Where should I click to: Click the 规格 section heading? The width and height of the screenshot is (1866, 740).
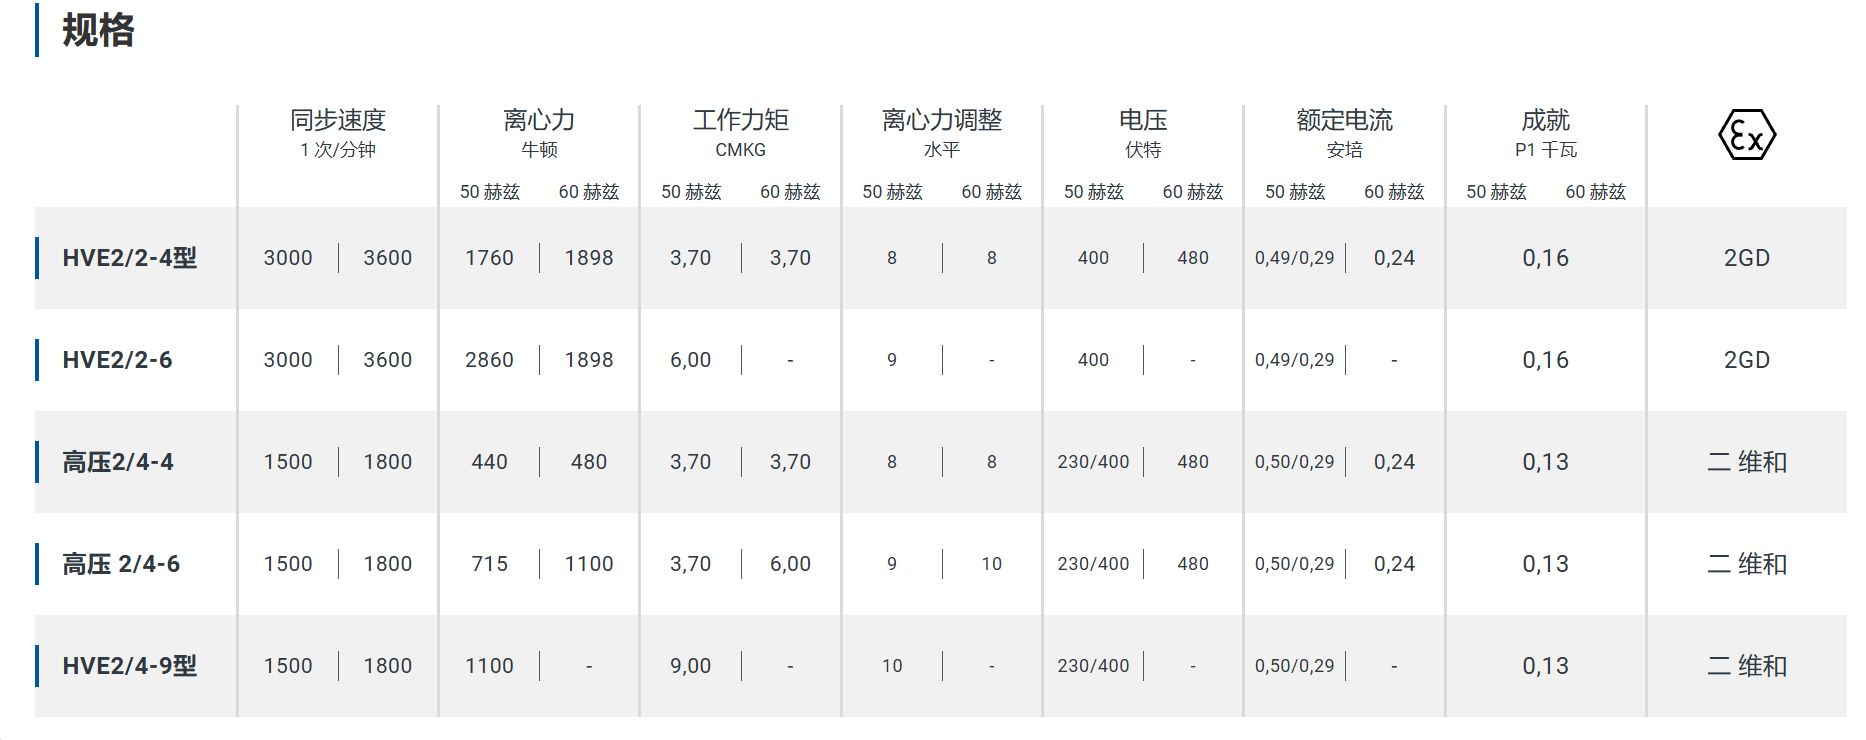tap(98, 30)
